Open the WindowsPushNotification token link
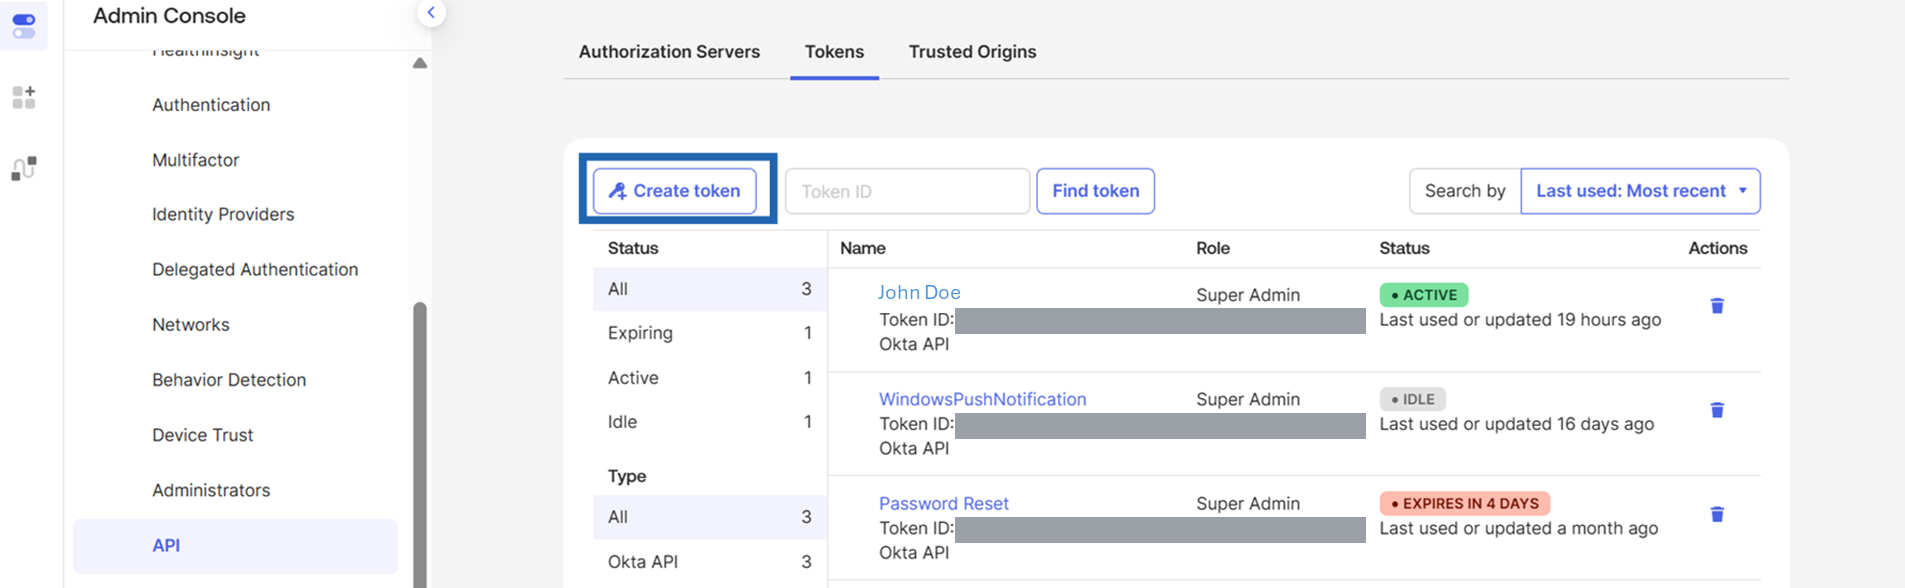 (982, 399)
